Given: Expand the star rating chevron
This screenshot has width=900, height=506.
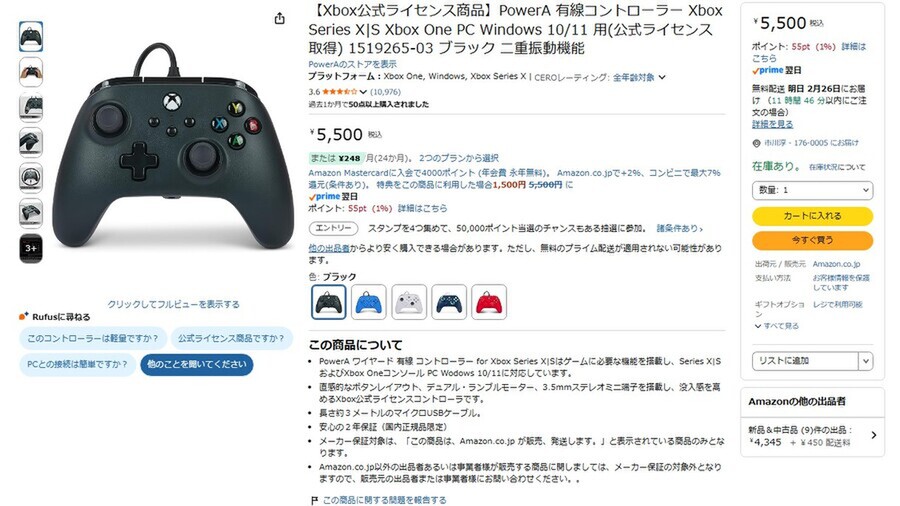Looking at the screenshot, I should coord(363,92).
